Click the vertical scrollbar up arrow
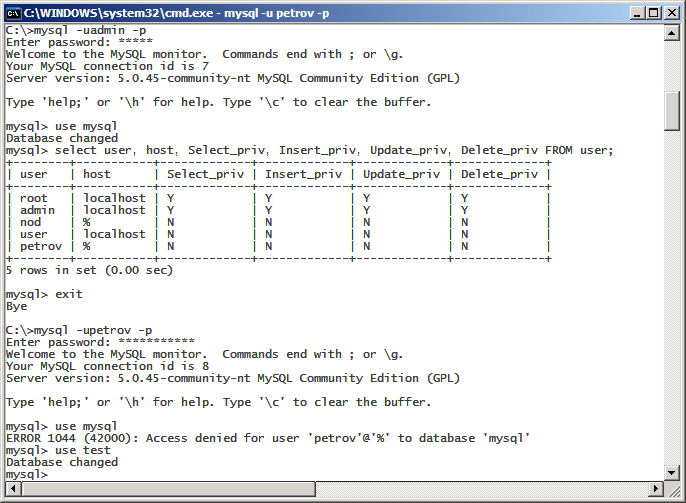 click(672, 33)
